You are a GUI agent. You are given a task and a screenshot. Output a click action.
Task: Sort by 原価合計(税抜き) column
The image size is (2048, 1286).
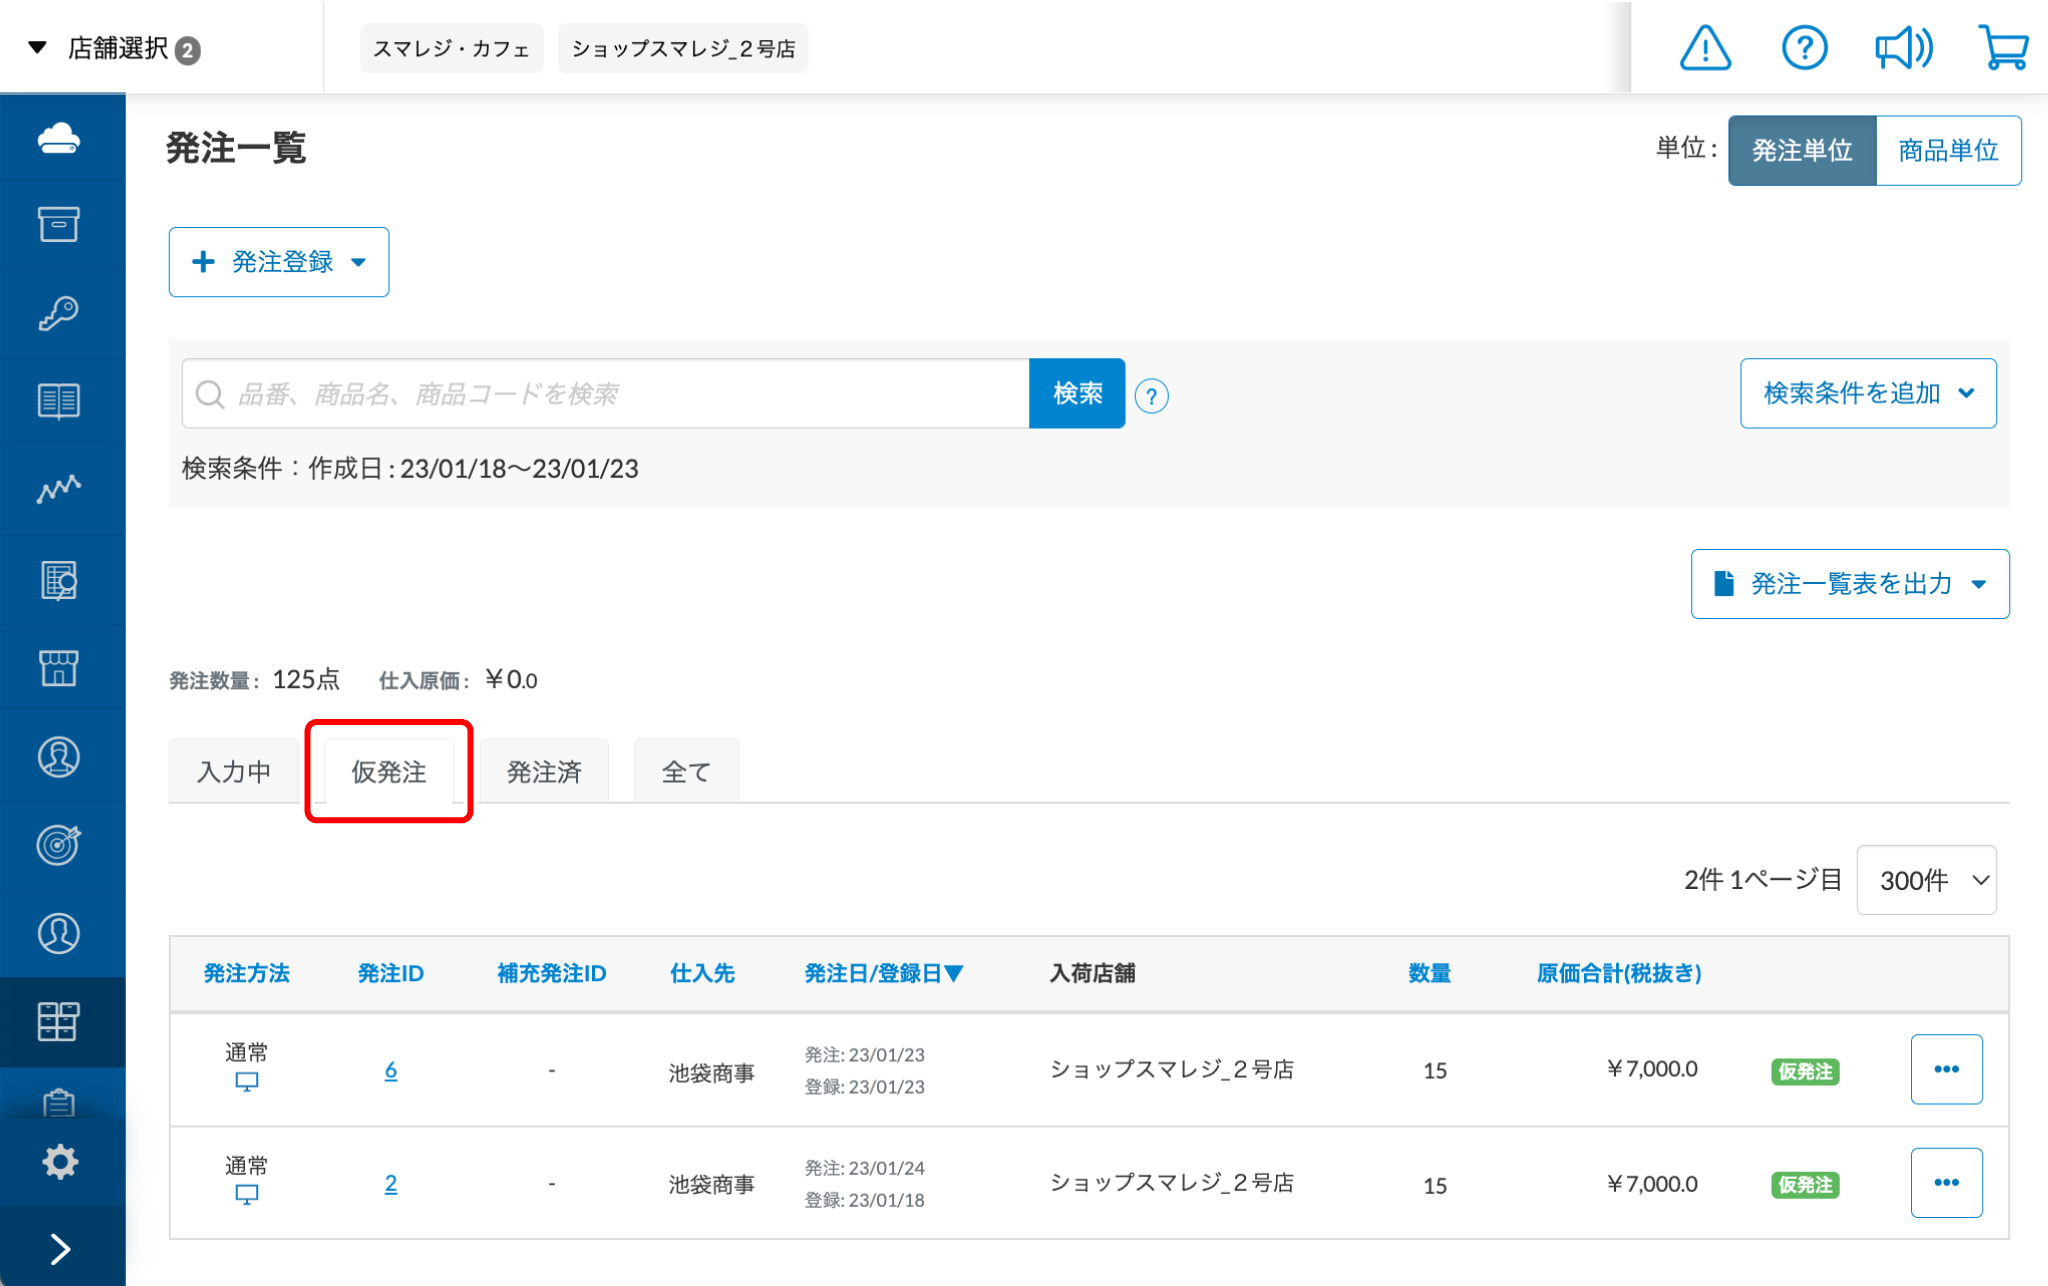(x=1619, y=973)
